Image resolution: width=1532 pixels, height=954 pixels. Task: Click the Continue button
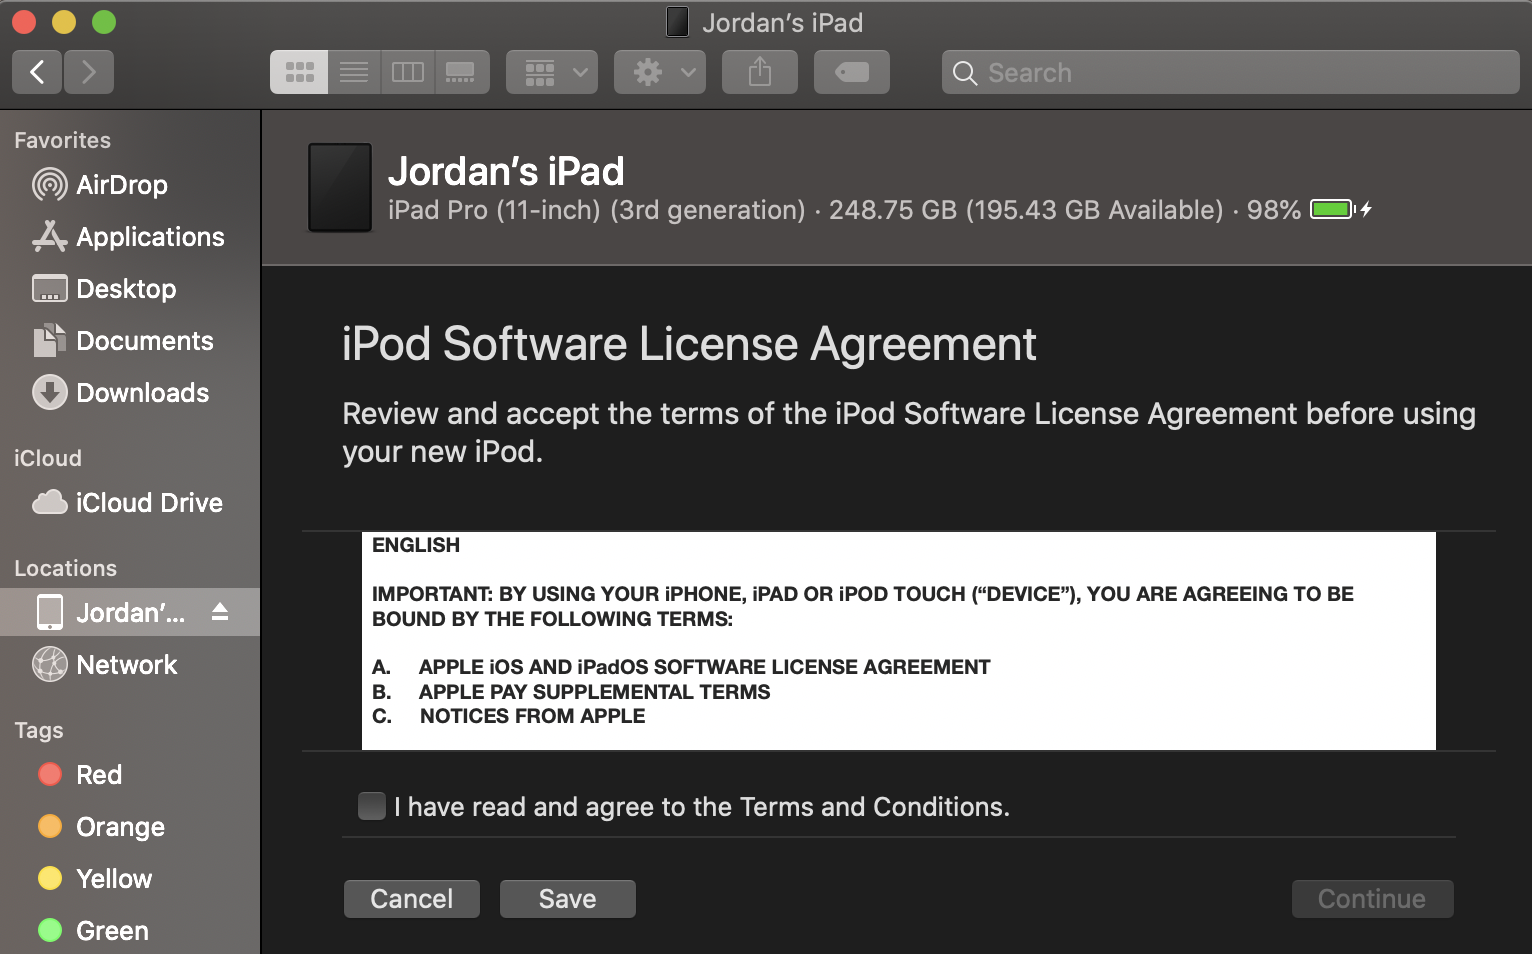[1372, 899]
